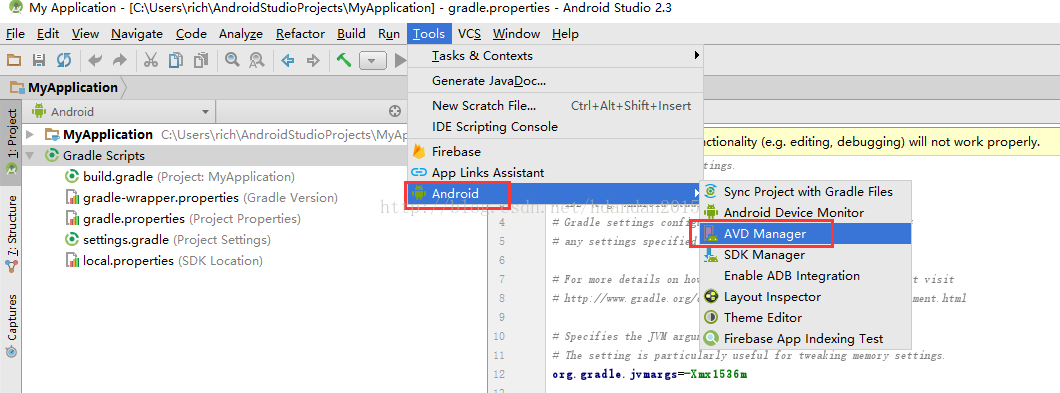Launch Android Device Monitor from submenu
This screenshot has width=1060, height=393.
click(x=806, y=212)
